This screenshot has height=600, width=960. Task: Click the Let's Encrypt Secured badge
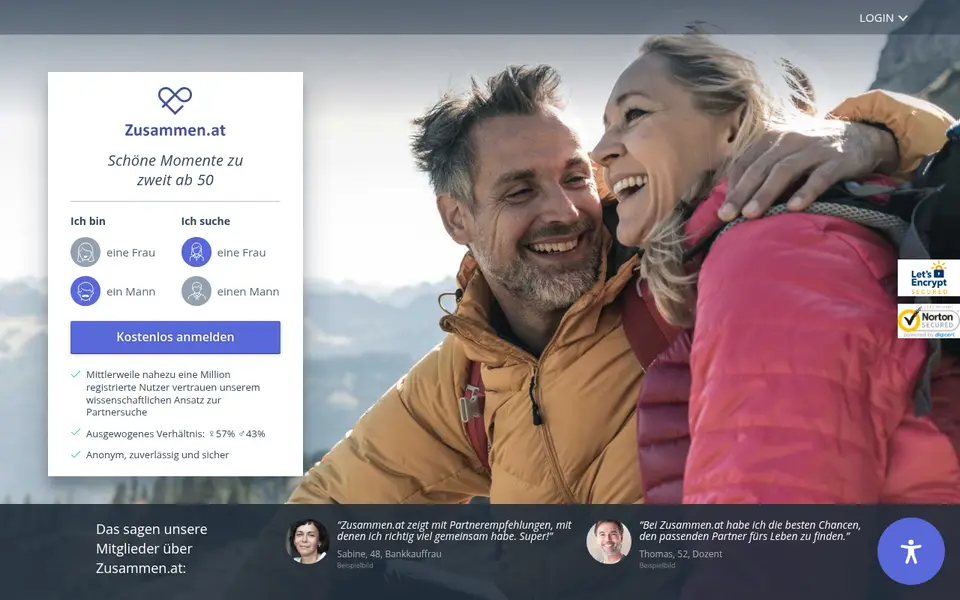tap(929, 278)
